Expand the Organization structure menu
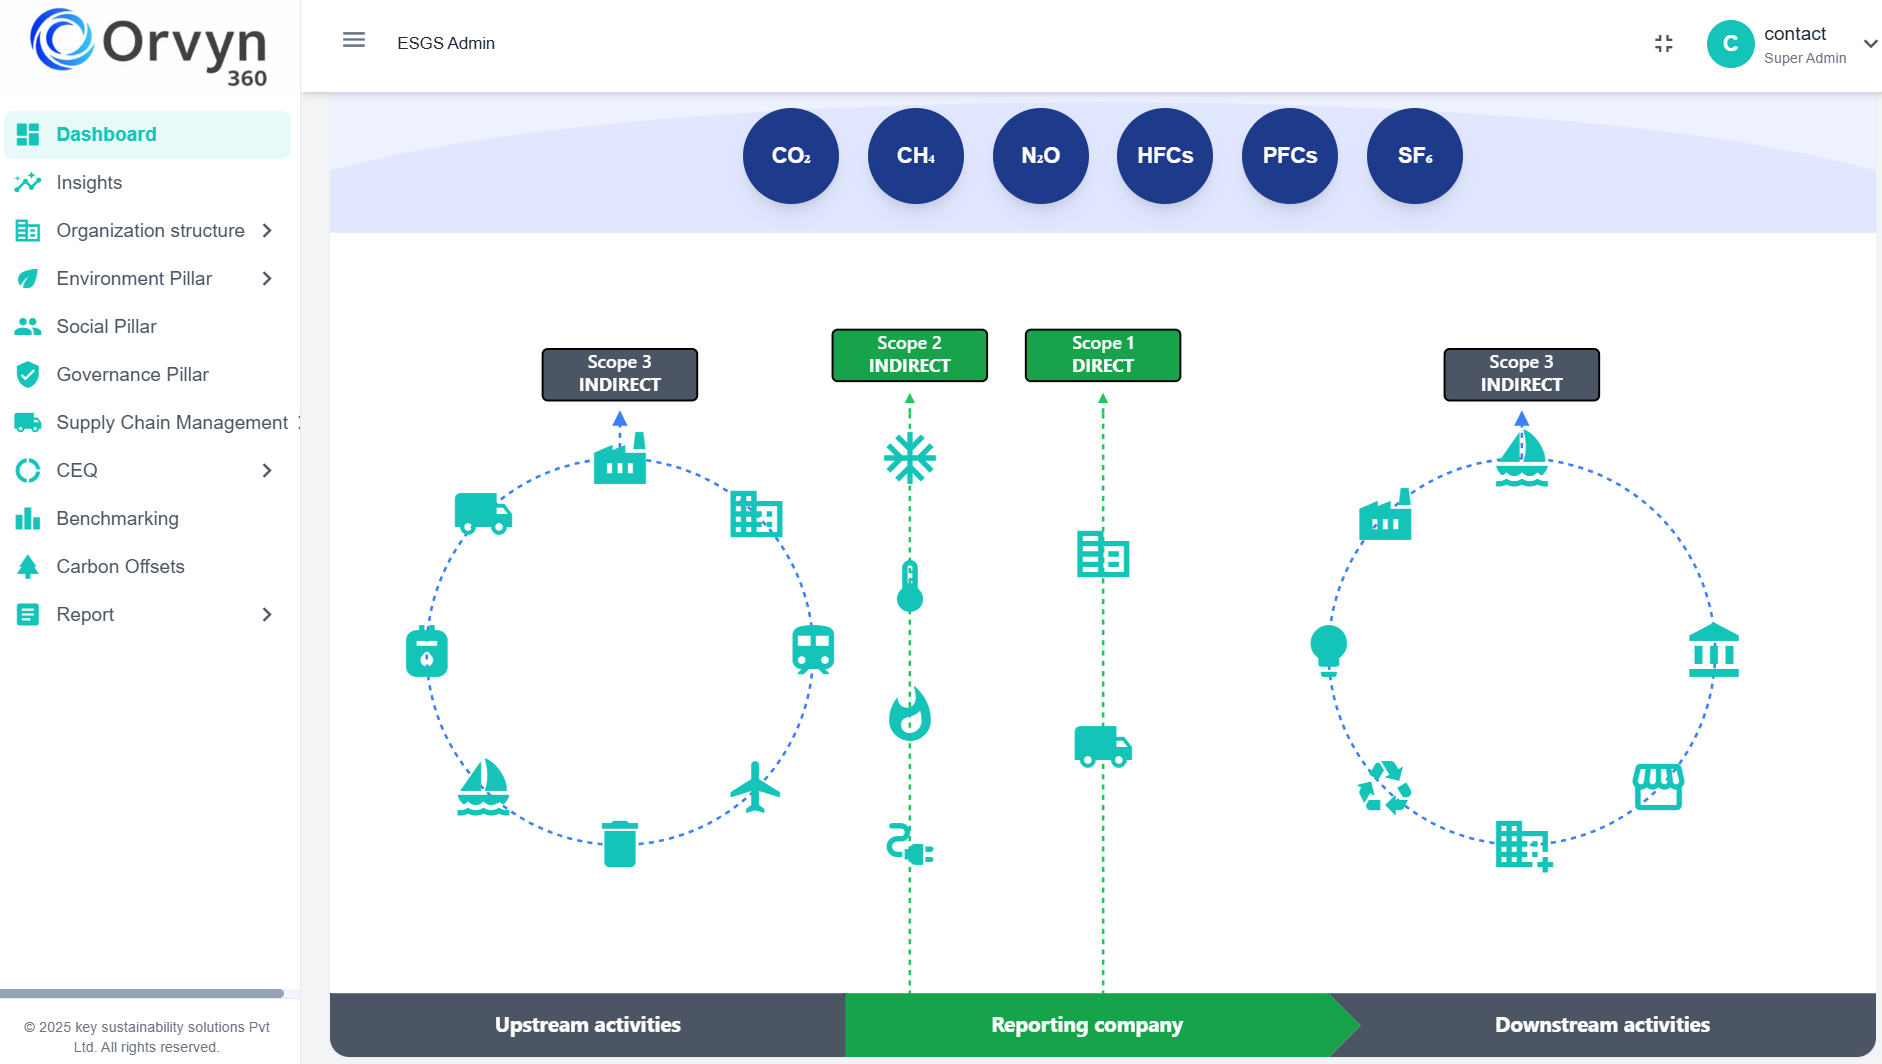1882x1064 pixels. (267, 230)
